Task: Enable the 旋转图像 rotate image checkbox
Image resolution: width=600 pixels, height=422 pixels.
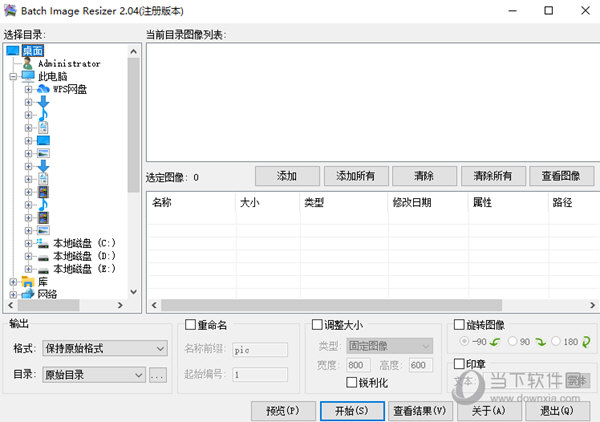Action: (x=459, y=325)
